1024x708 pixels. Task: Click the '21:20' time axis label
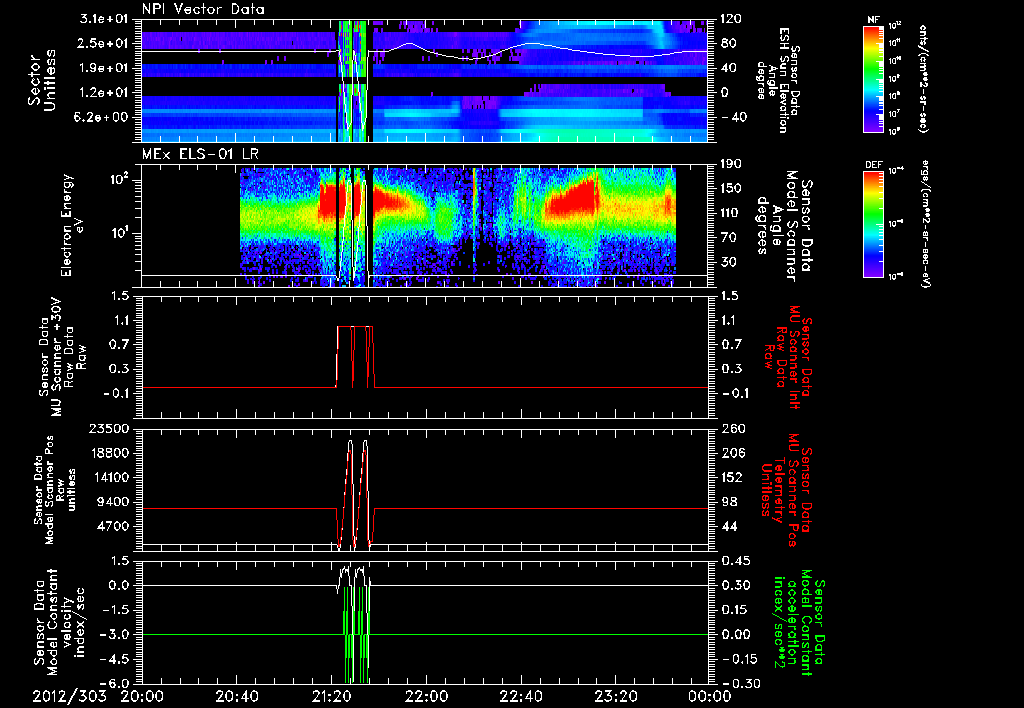pyautogui.click(x=331, y=697)
